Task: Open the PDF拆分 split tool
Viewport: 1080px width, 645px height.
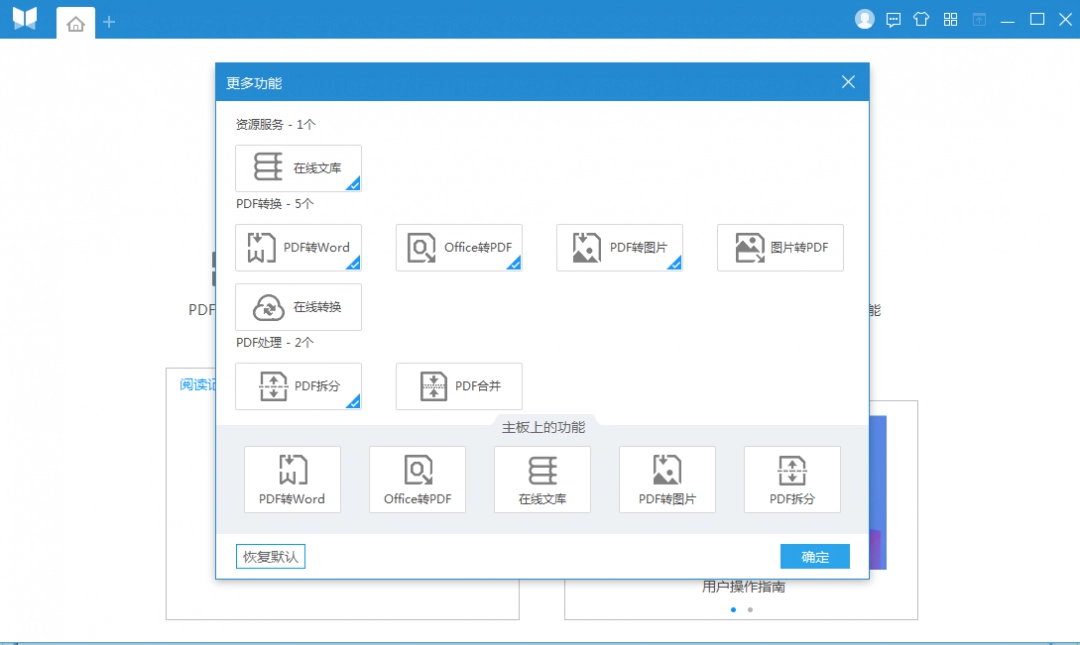Action: 298,386
